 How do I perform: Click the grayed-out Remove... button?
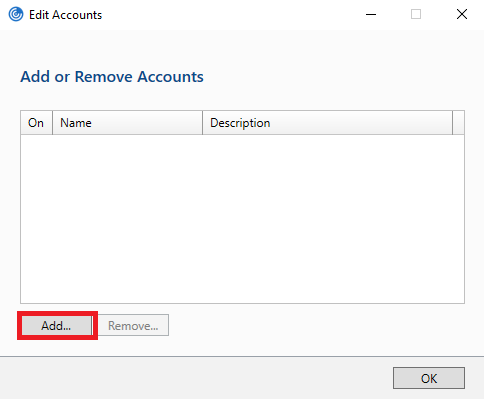(x=133, y=325)
